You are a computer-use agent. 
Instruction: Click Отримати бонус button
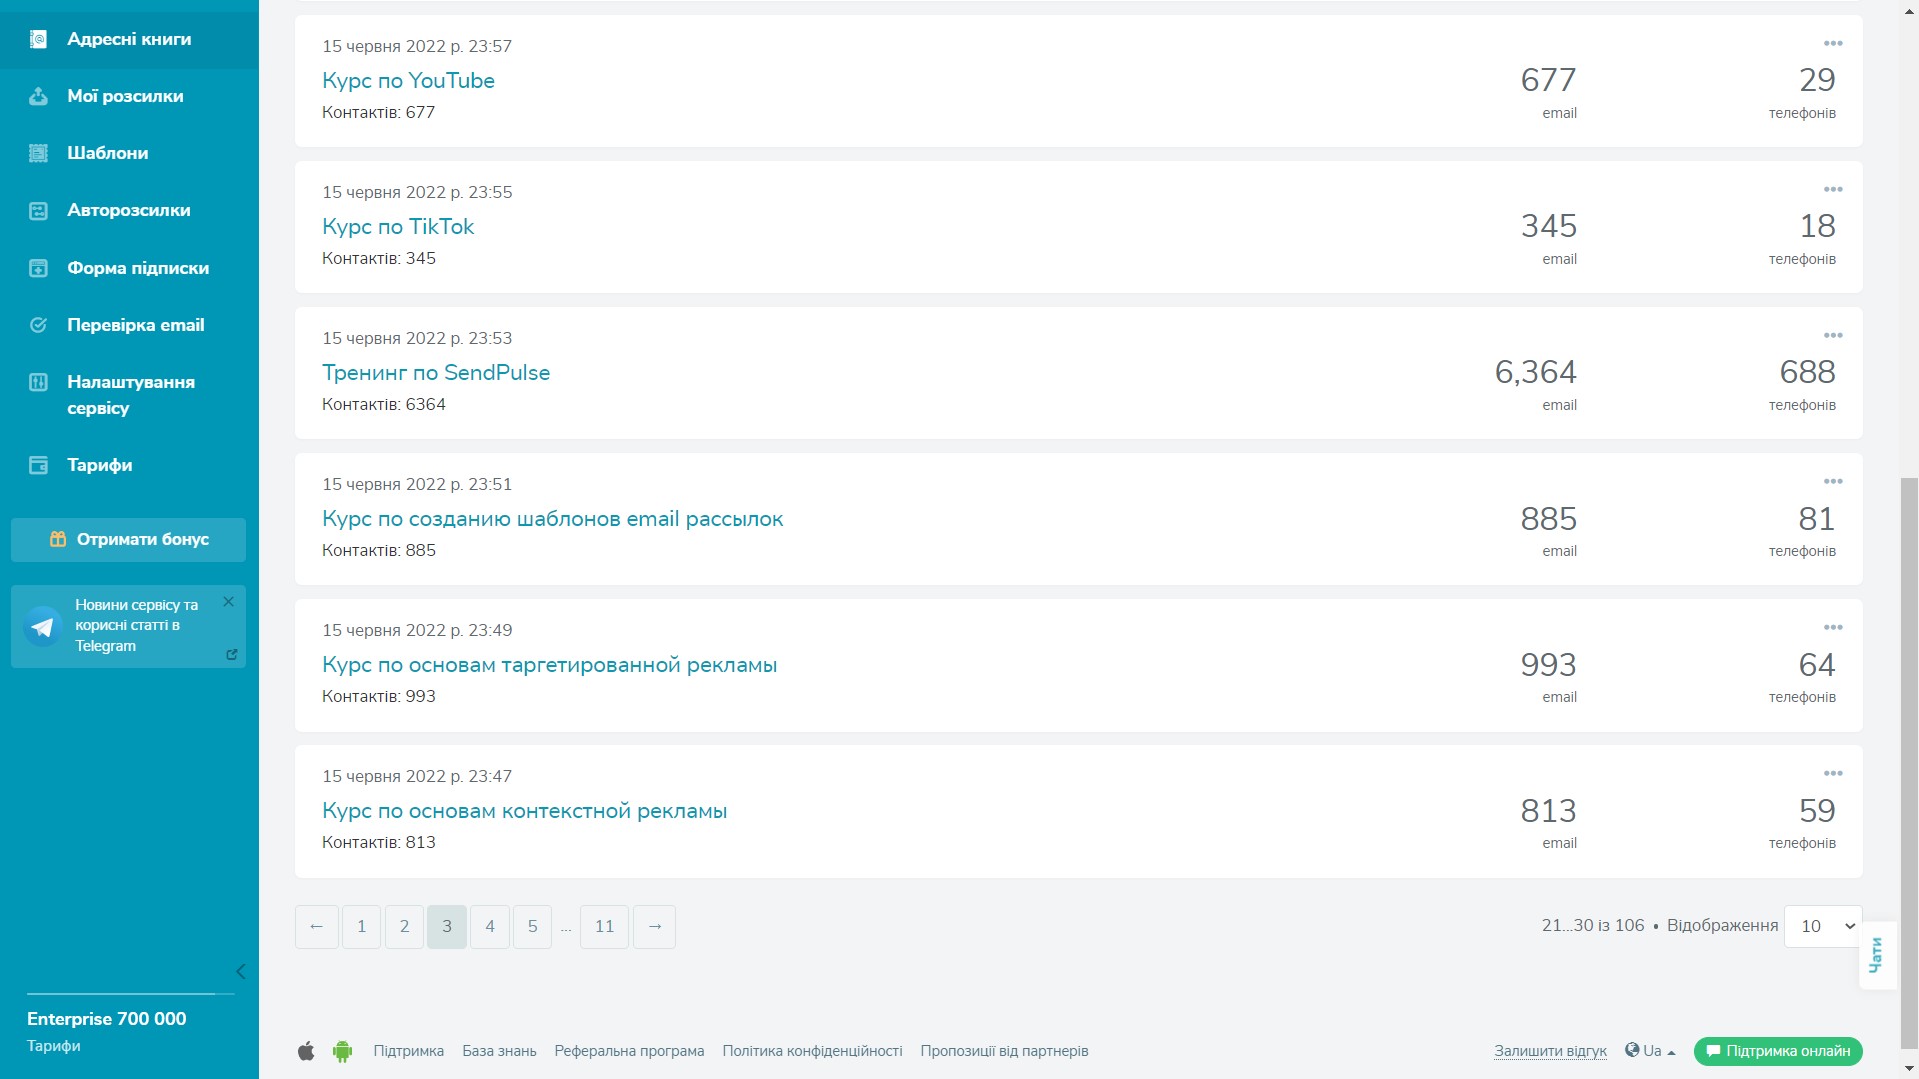click(x=128, y=539)
